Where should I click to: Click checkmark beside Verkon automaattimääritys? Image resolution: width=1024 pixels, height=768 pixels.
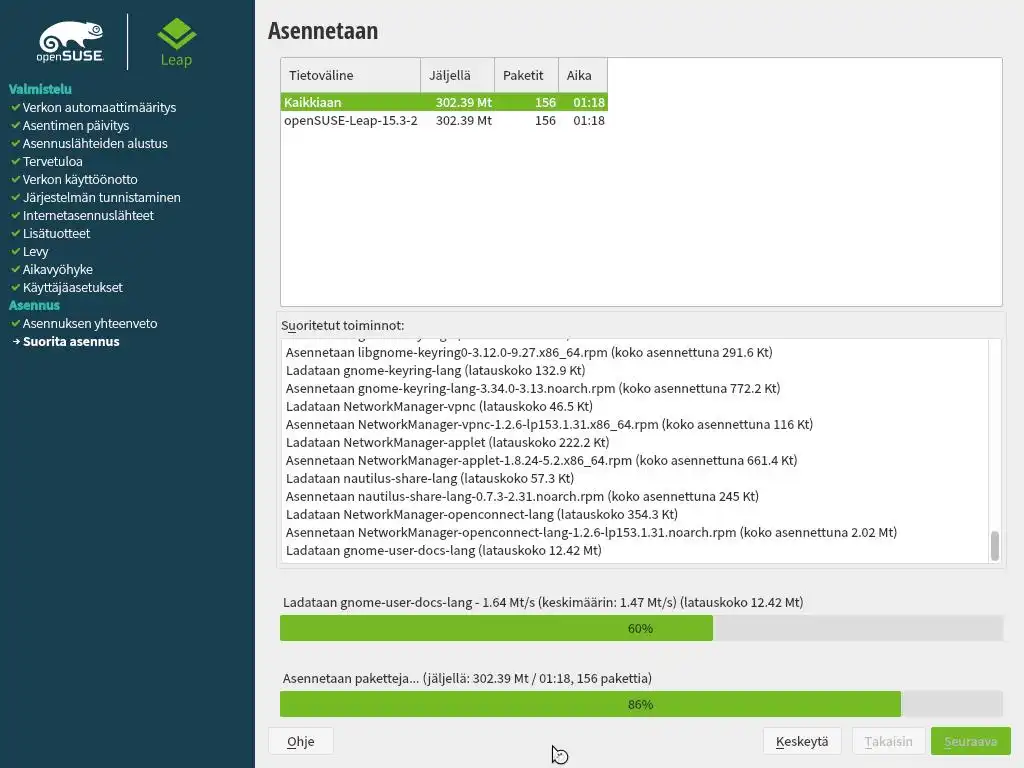15,107
